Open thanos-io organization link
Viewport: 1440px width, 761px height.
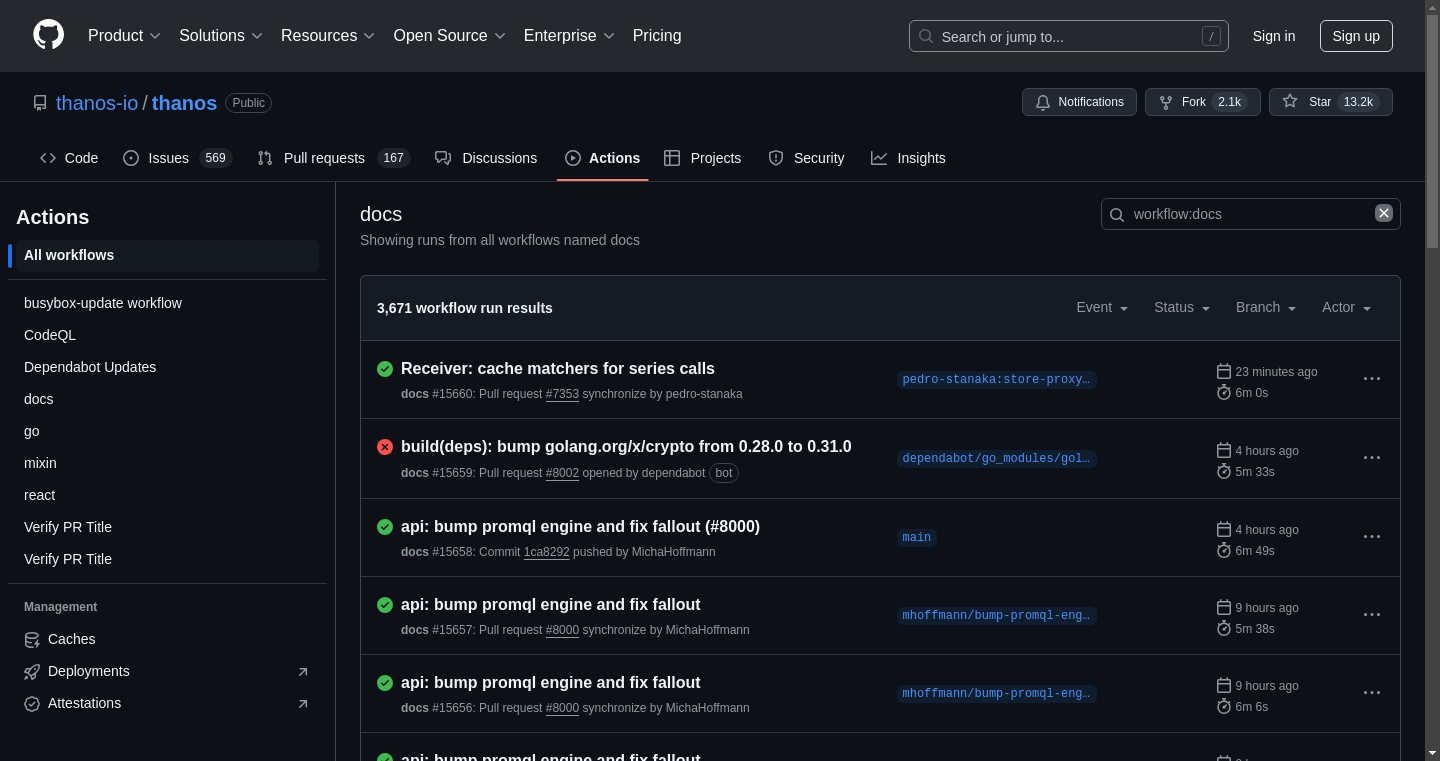tap(97, 103)
